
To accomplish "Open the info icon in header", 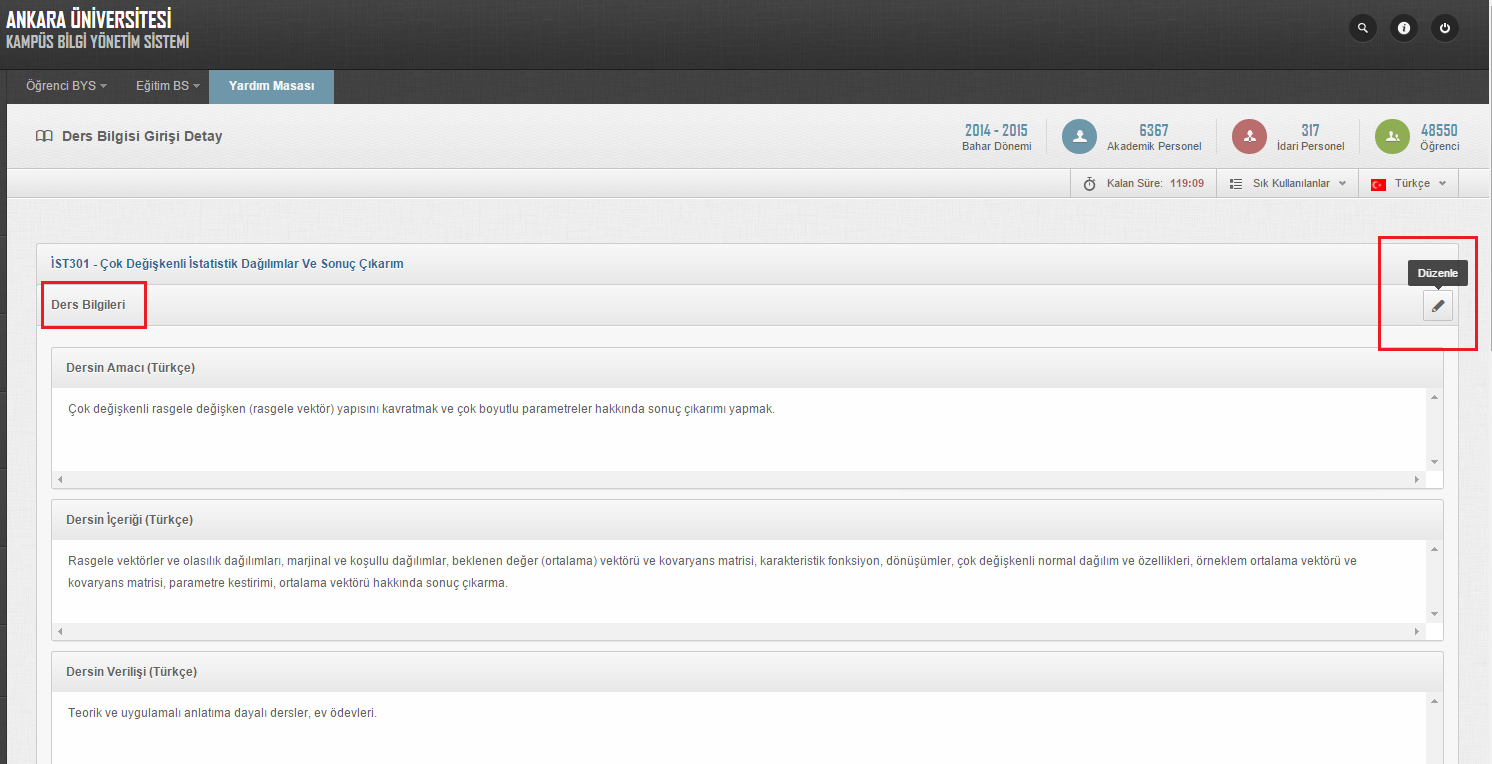I will tap(1404, 28).
